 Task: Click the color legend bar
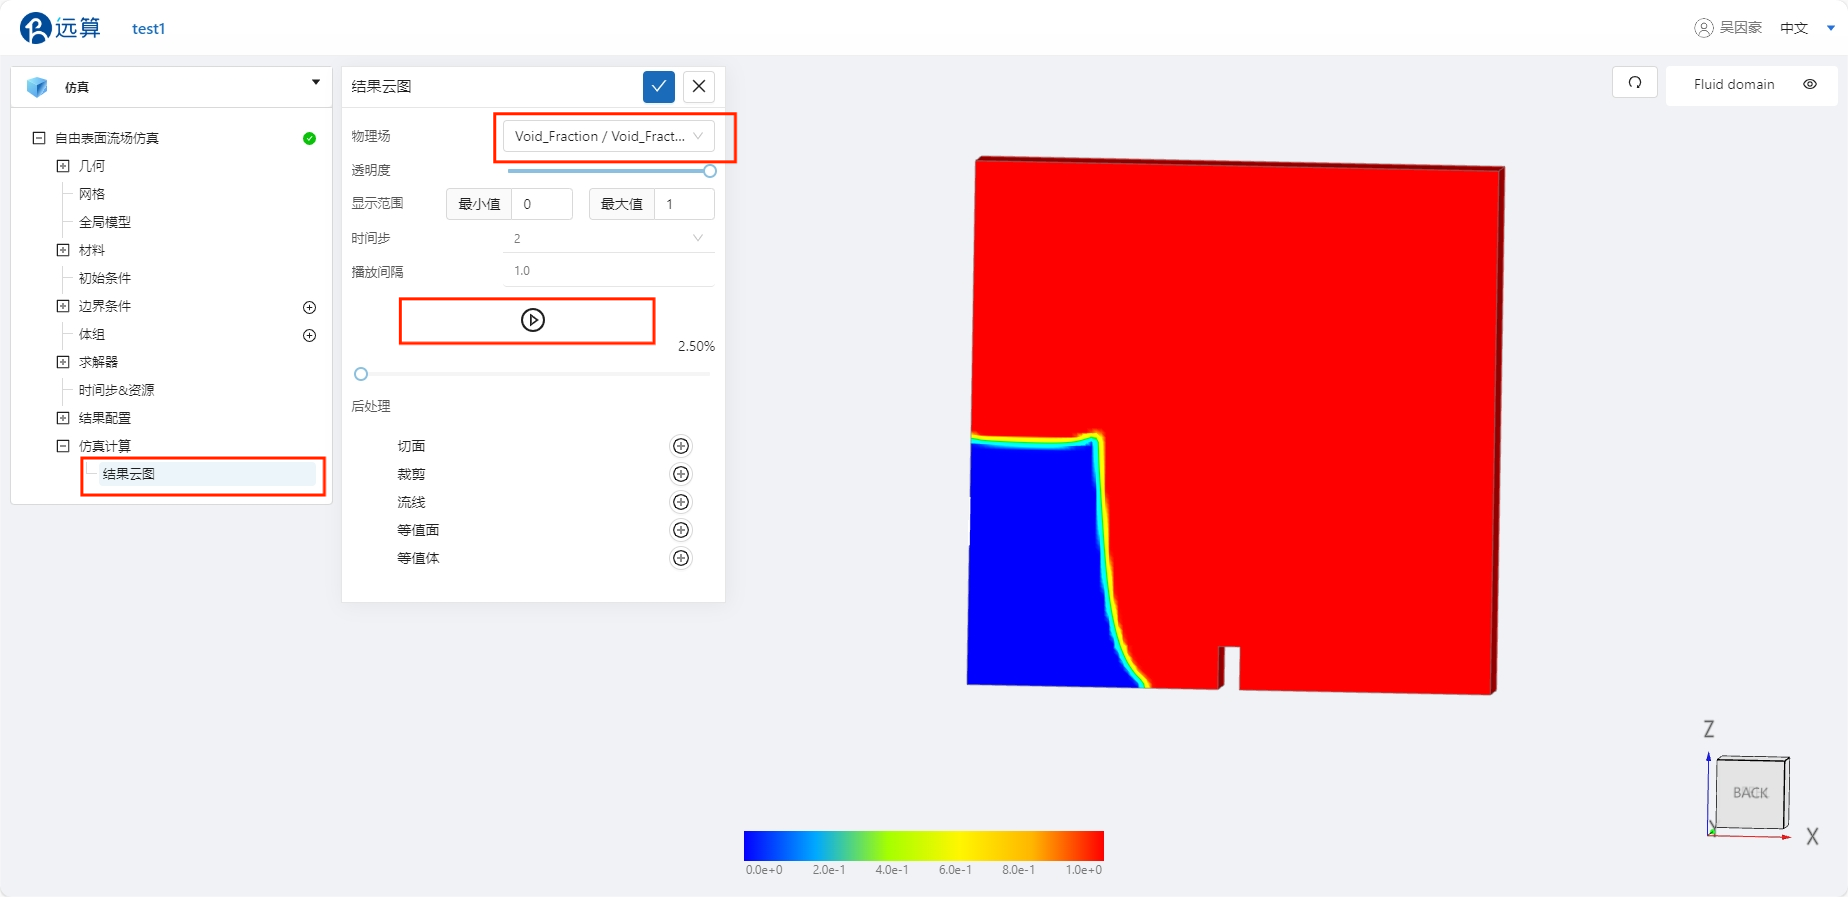[924, 845]
